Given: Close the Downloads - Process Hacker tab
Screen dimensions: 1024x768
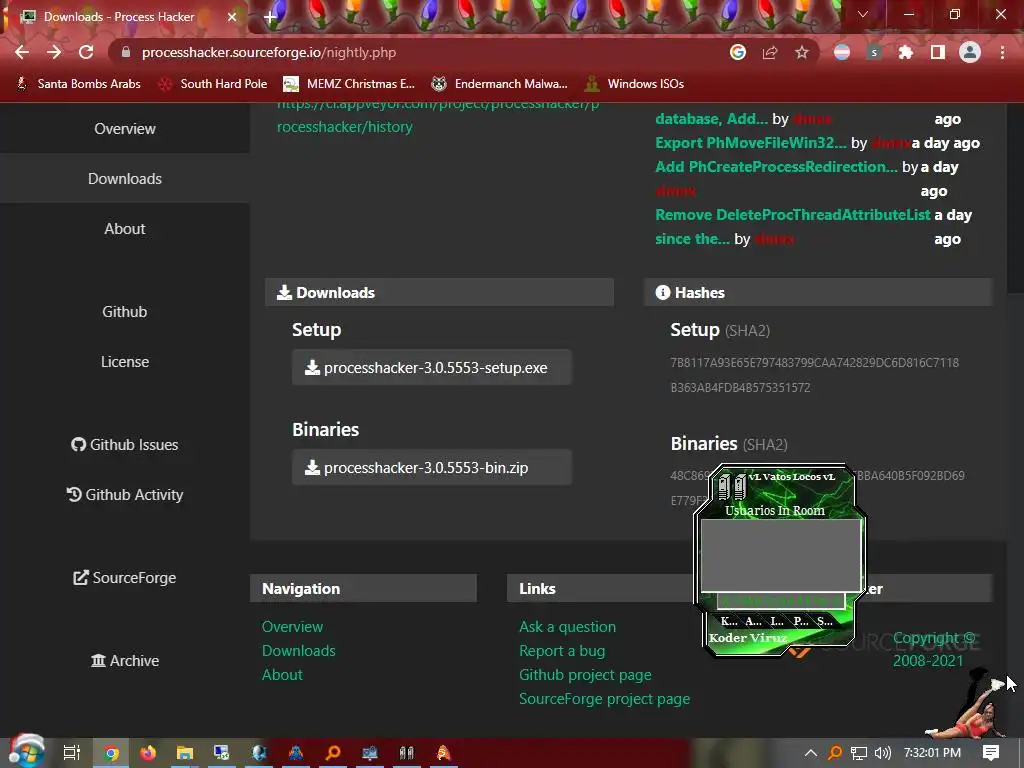Looking at the screenshot, I should (x=232, y=17).
